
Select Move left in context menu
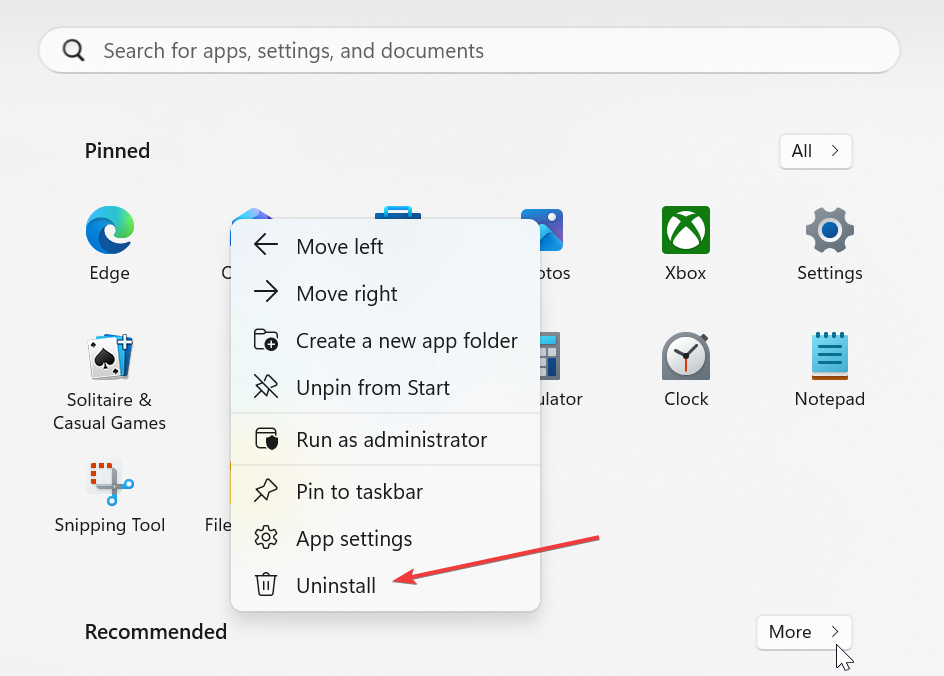point(339,246)
